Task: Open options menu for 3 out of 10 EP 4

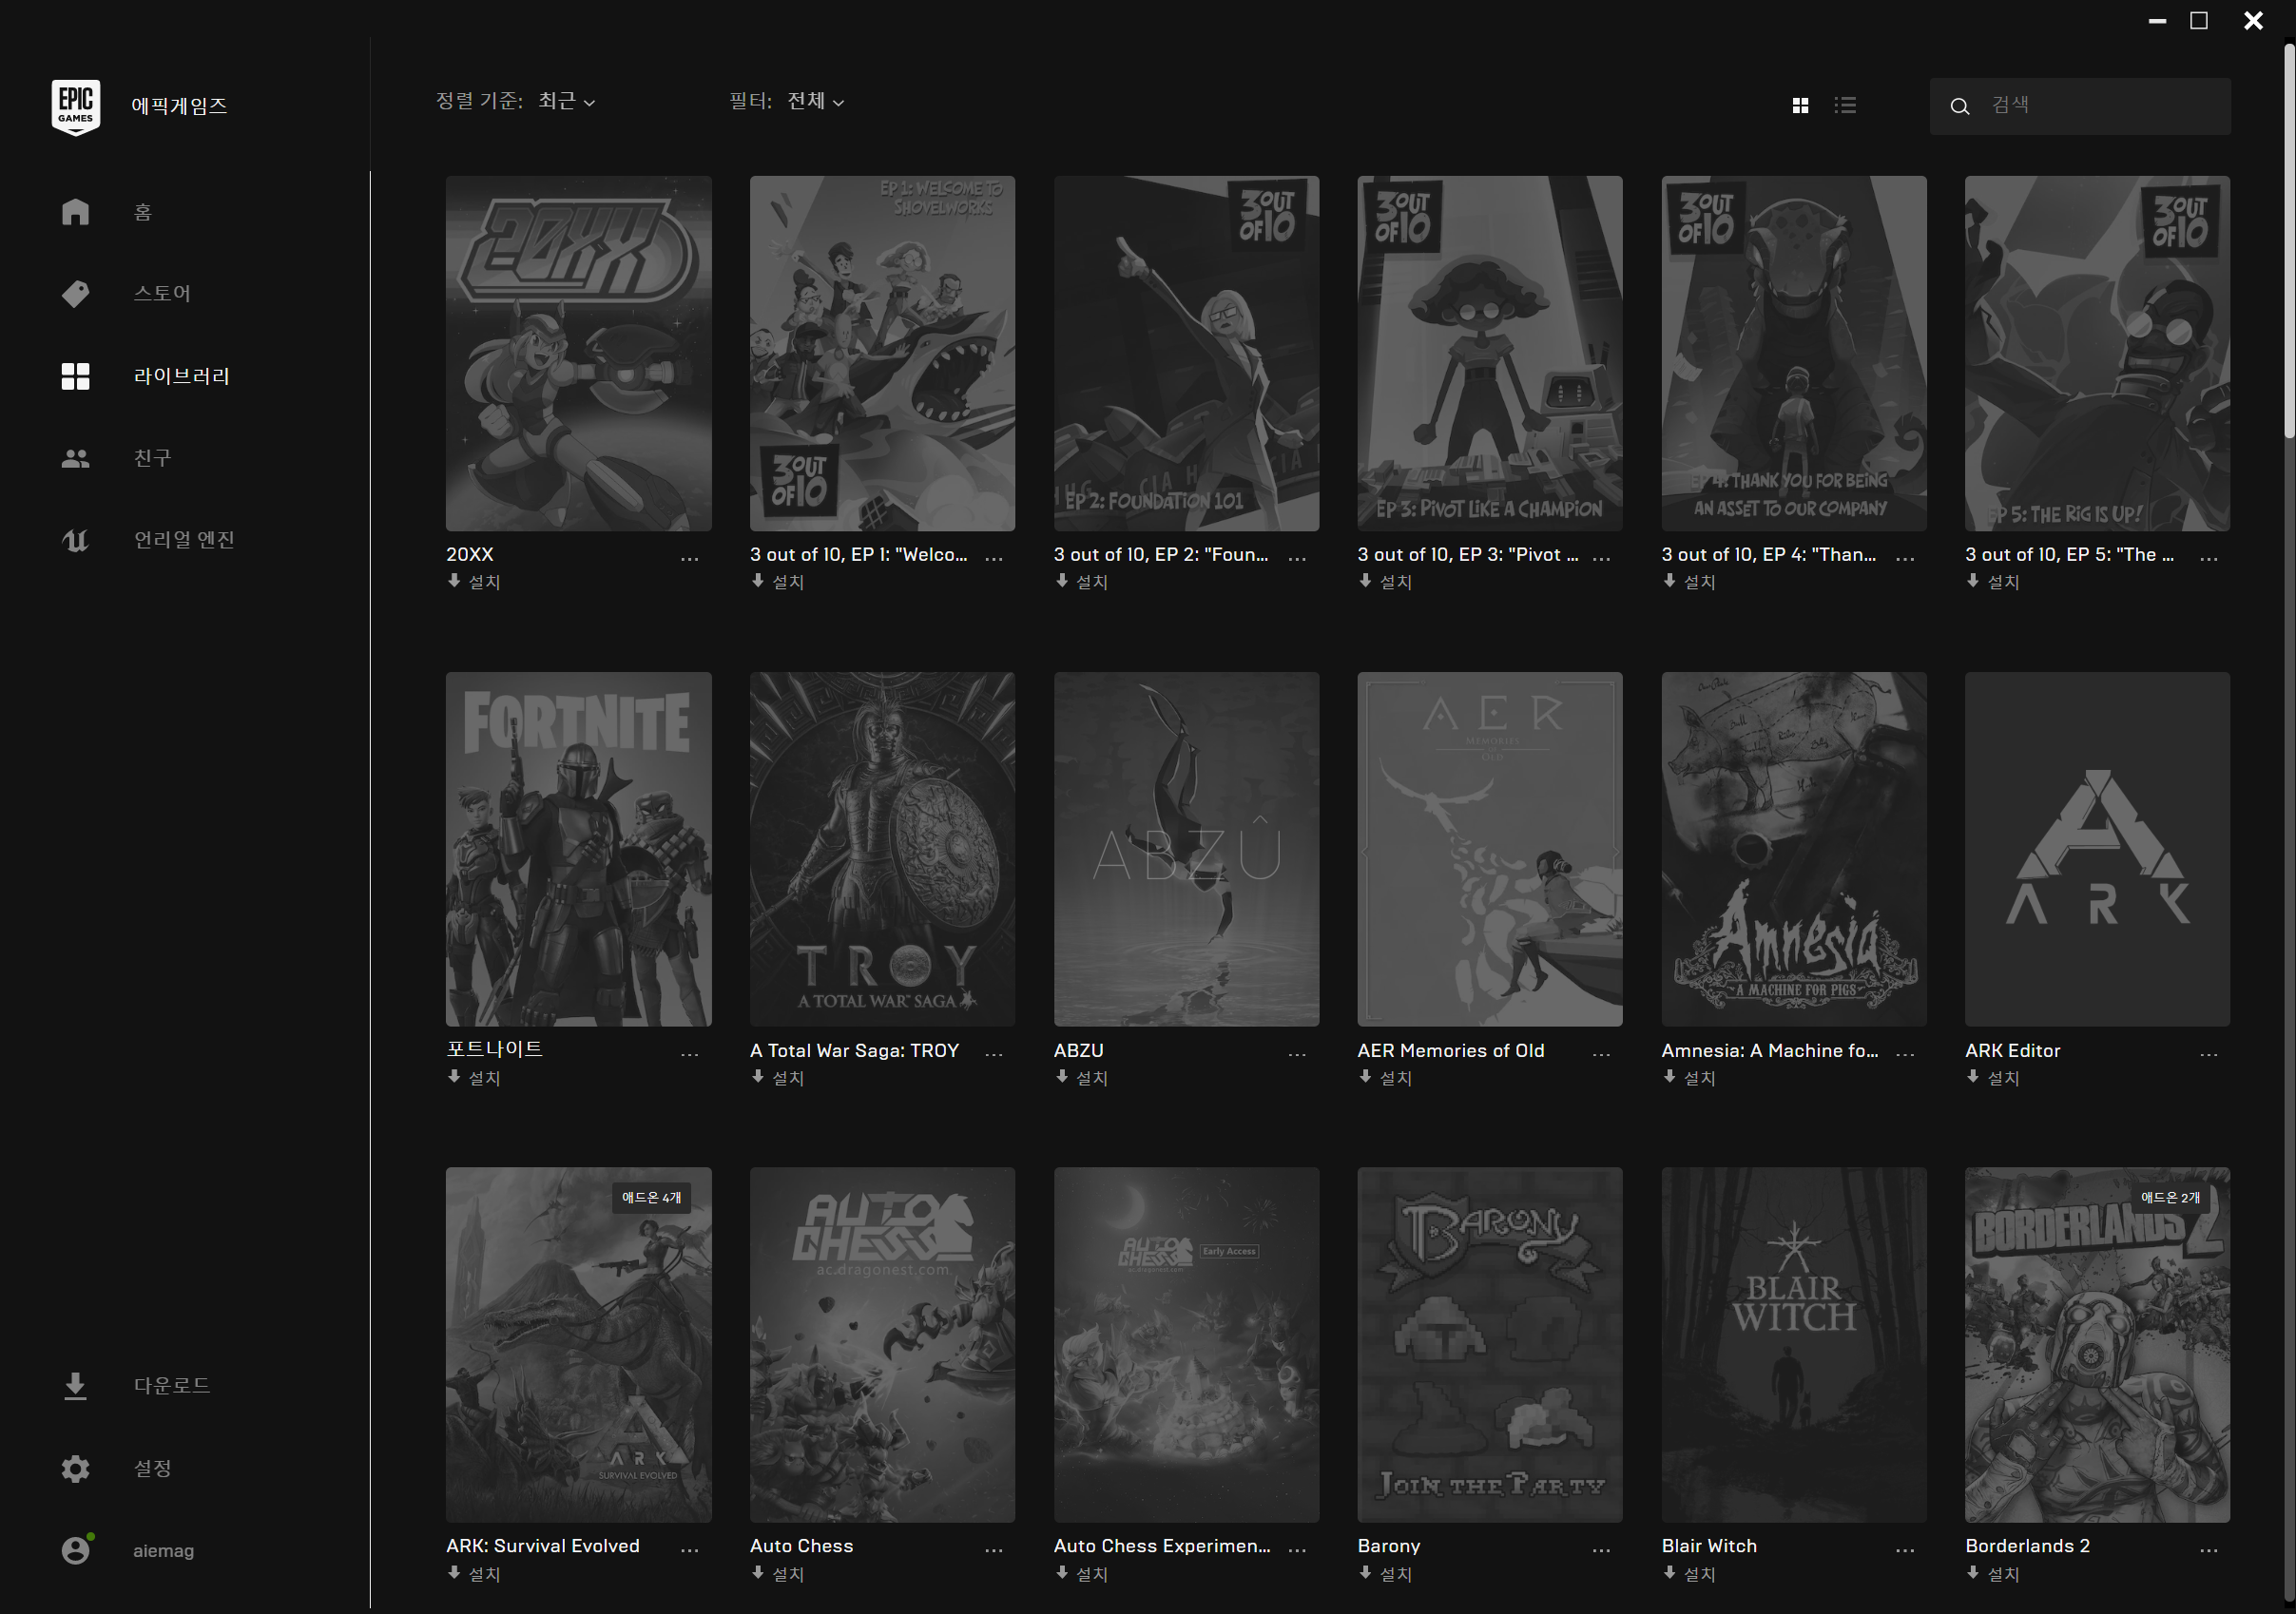Action: click(x=1905, y=559)
